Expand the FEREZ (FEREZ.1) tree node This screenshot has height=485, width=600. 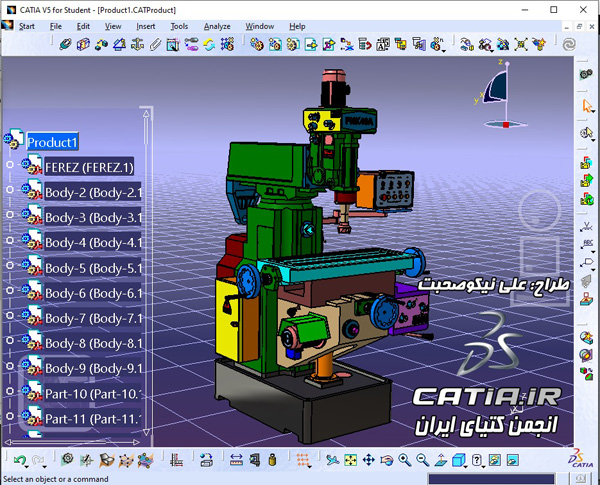tap(10, 165)
